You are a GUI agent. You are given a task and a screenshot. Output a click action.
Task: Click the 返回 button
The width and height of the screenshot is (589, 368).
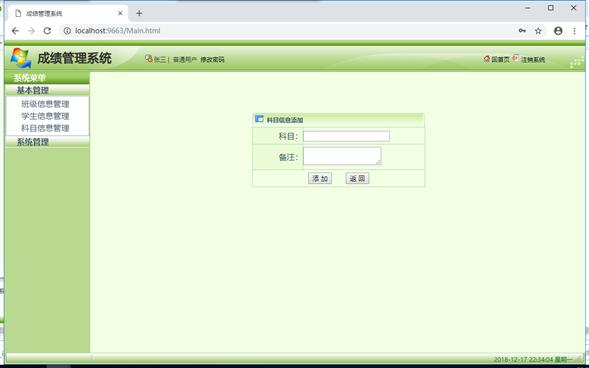click(x=357, y=178)
